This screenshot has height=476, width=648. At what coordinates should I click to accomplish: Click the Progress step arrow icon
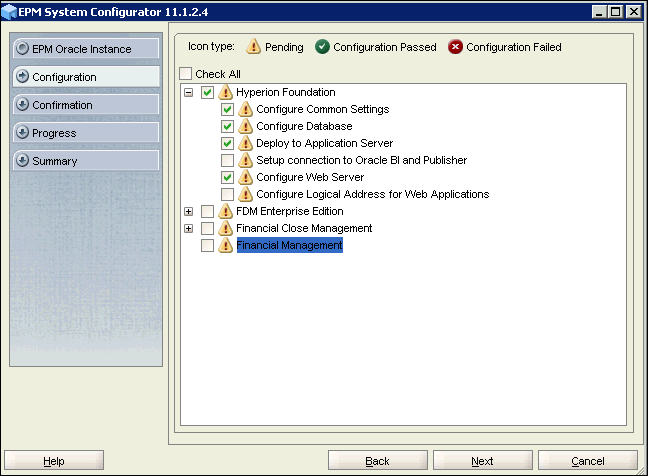coord(22,133)
